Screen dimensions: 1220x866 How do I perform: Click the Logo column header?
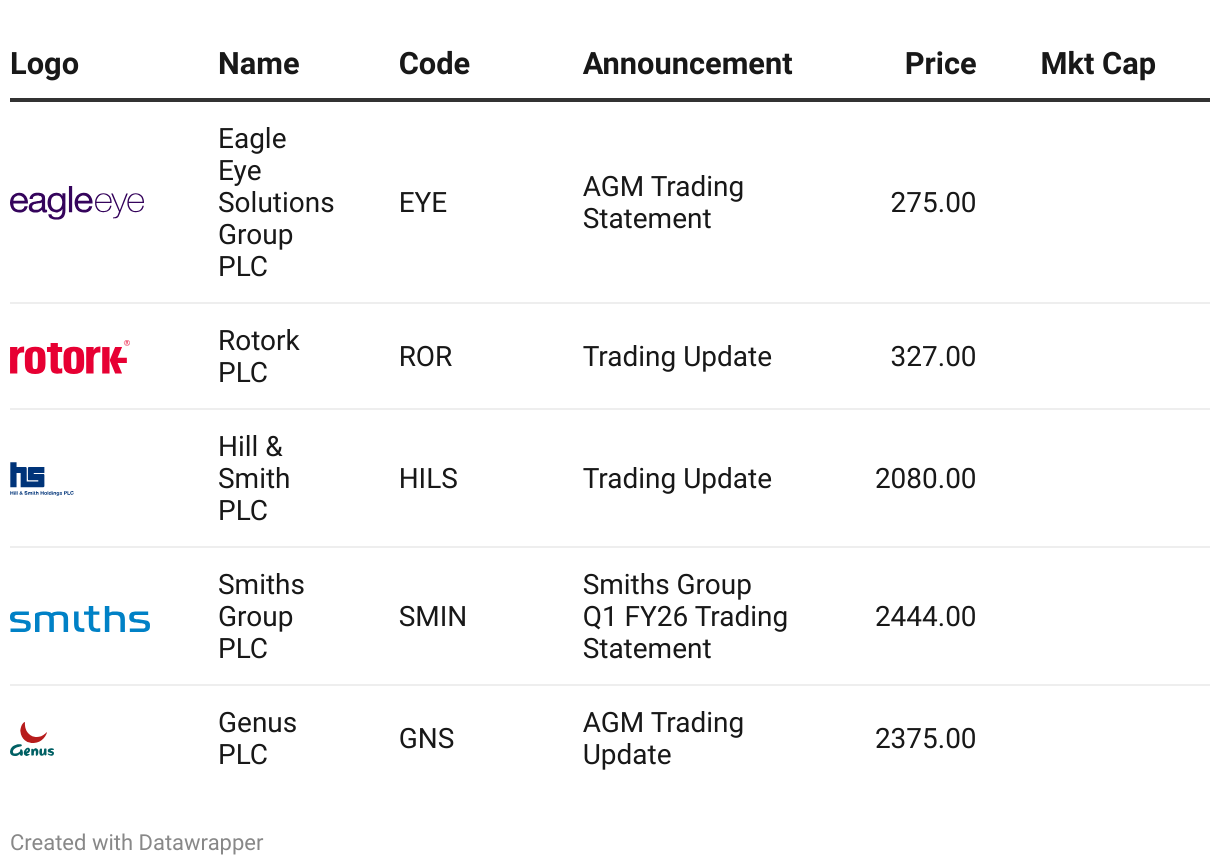coord(44,64)
